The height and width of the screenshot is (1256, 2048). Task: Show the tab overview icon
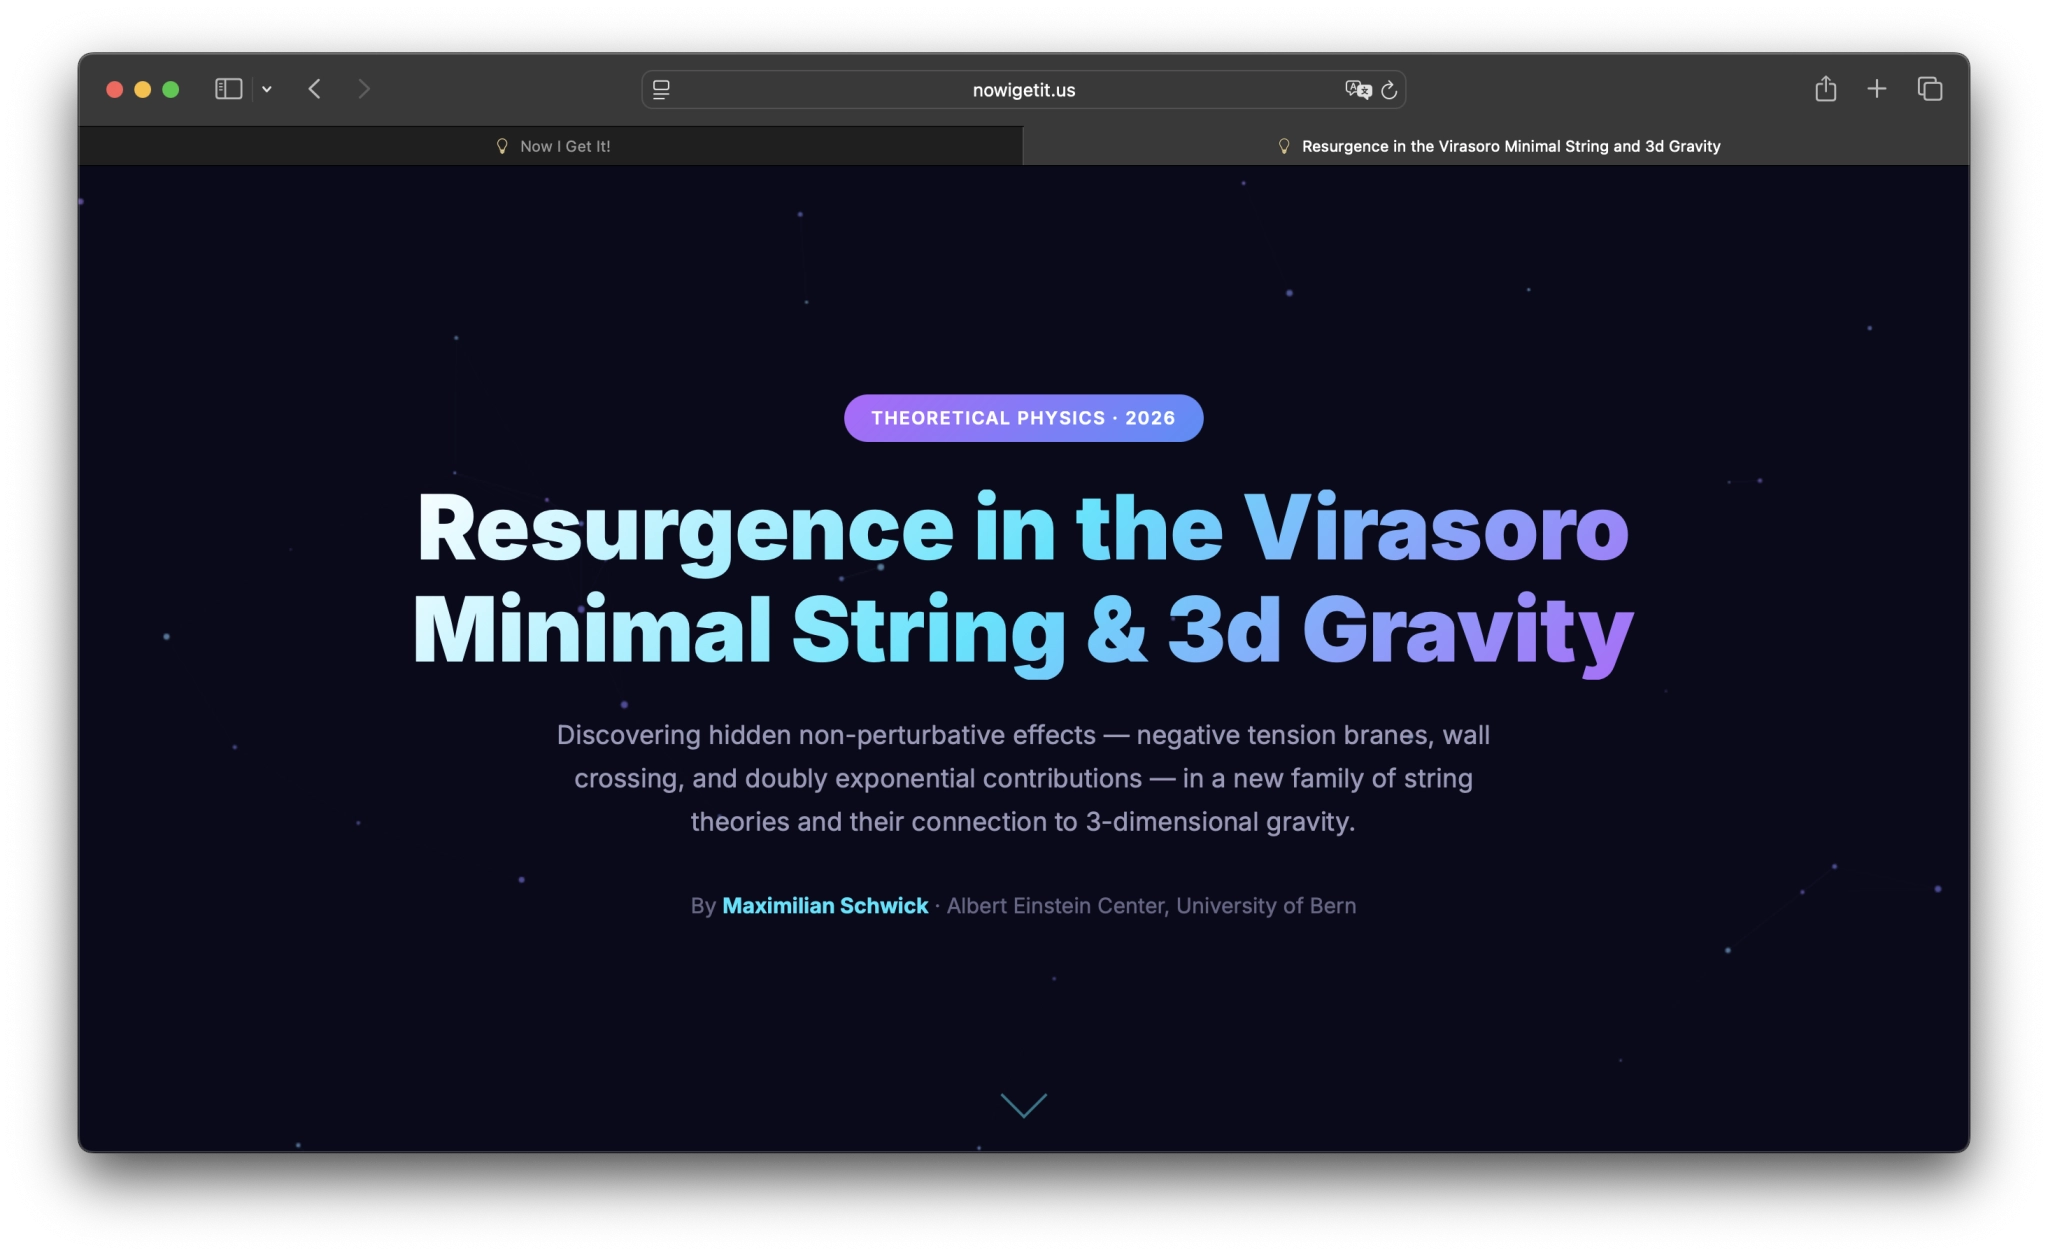click(1930, 89)
